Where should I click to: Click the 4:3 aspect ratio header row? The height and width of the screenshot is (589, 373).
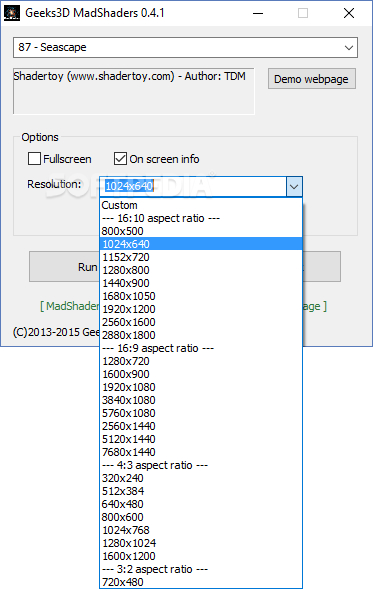[201, 465]
